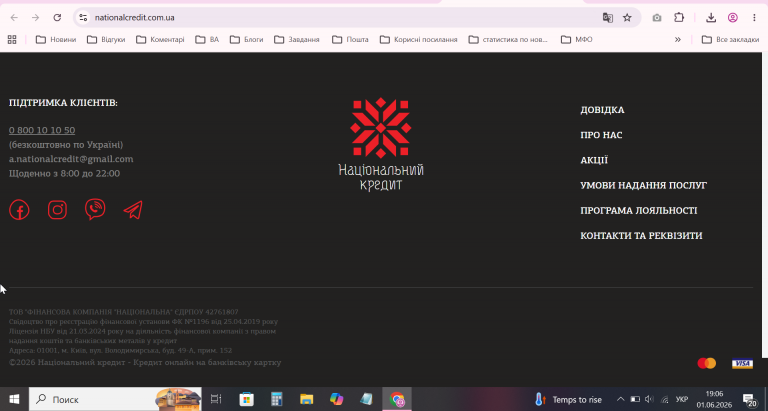
Task: Open File Explorer from taskbar
Action: click(x=307, y=399)
